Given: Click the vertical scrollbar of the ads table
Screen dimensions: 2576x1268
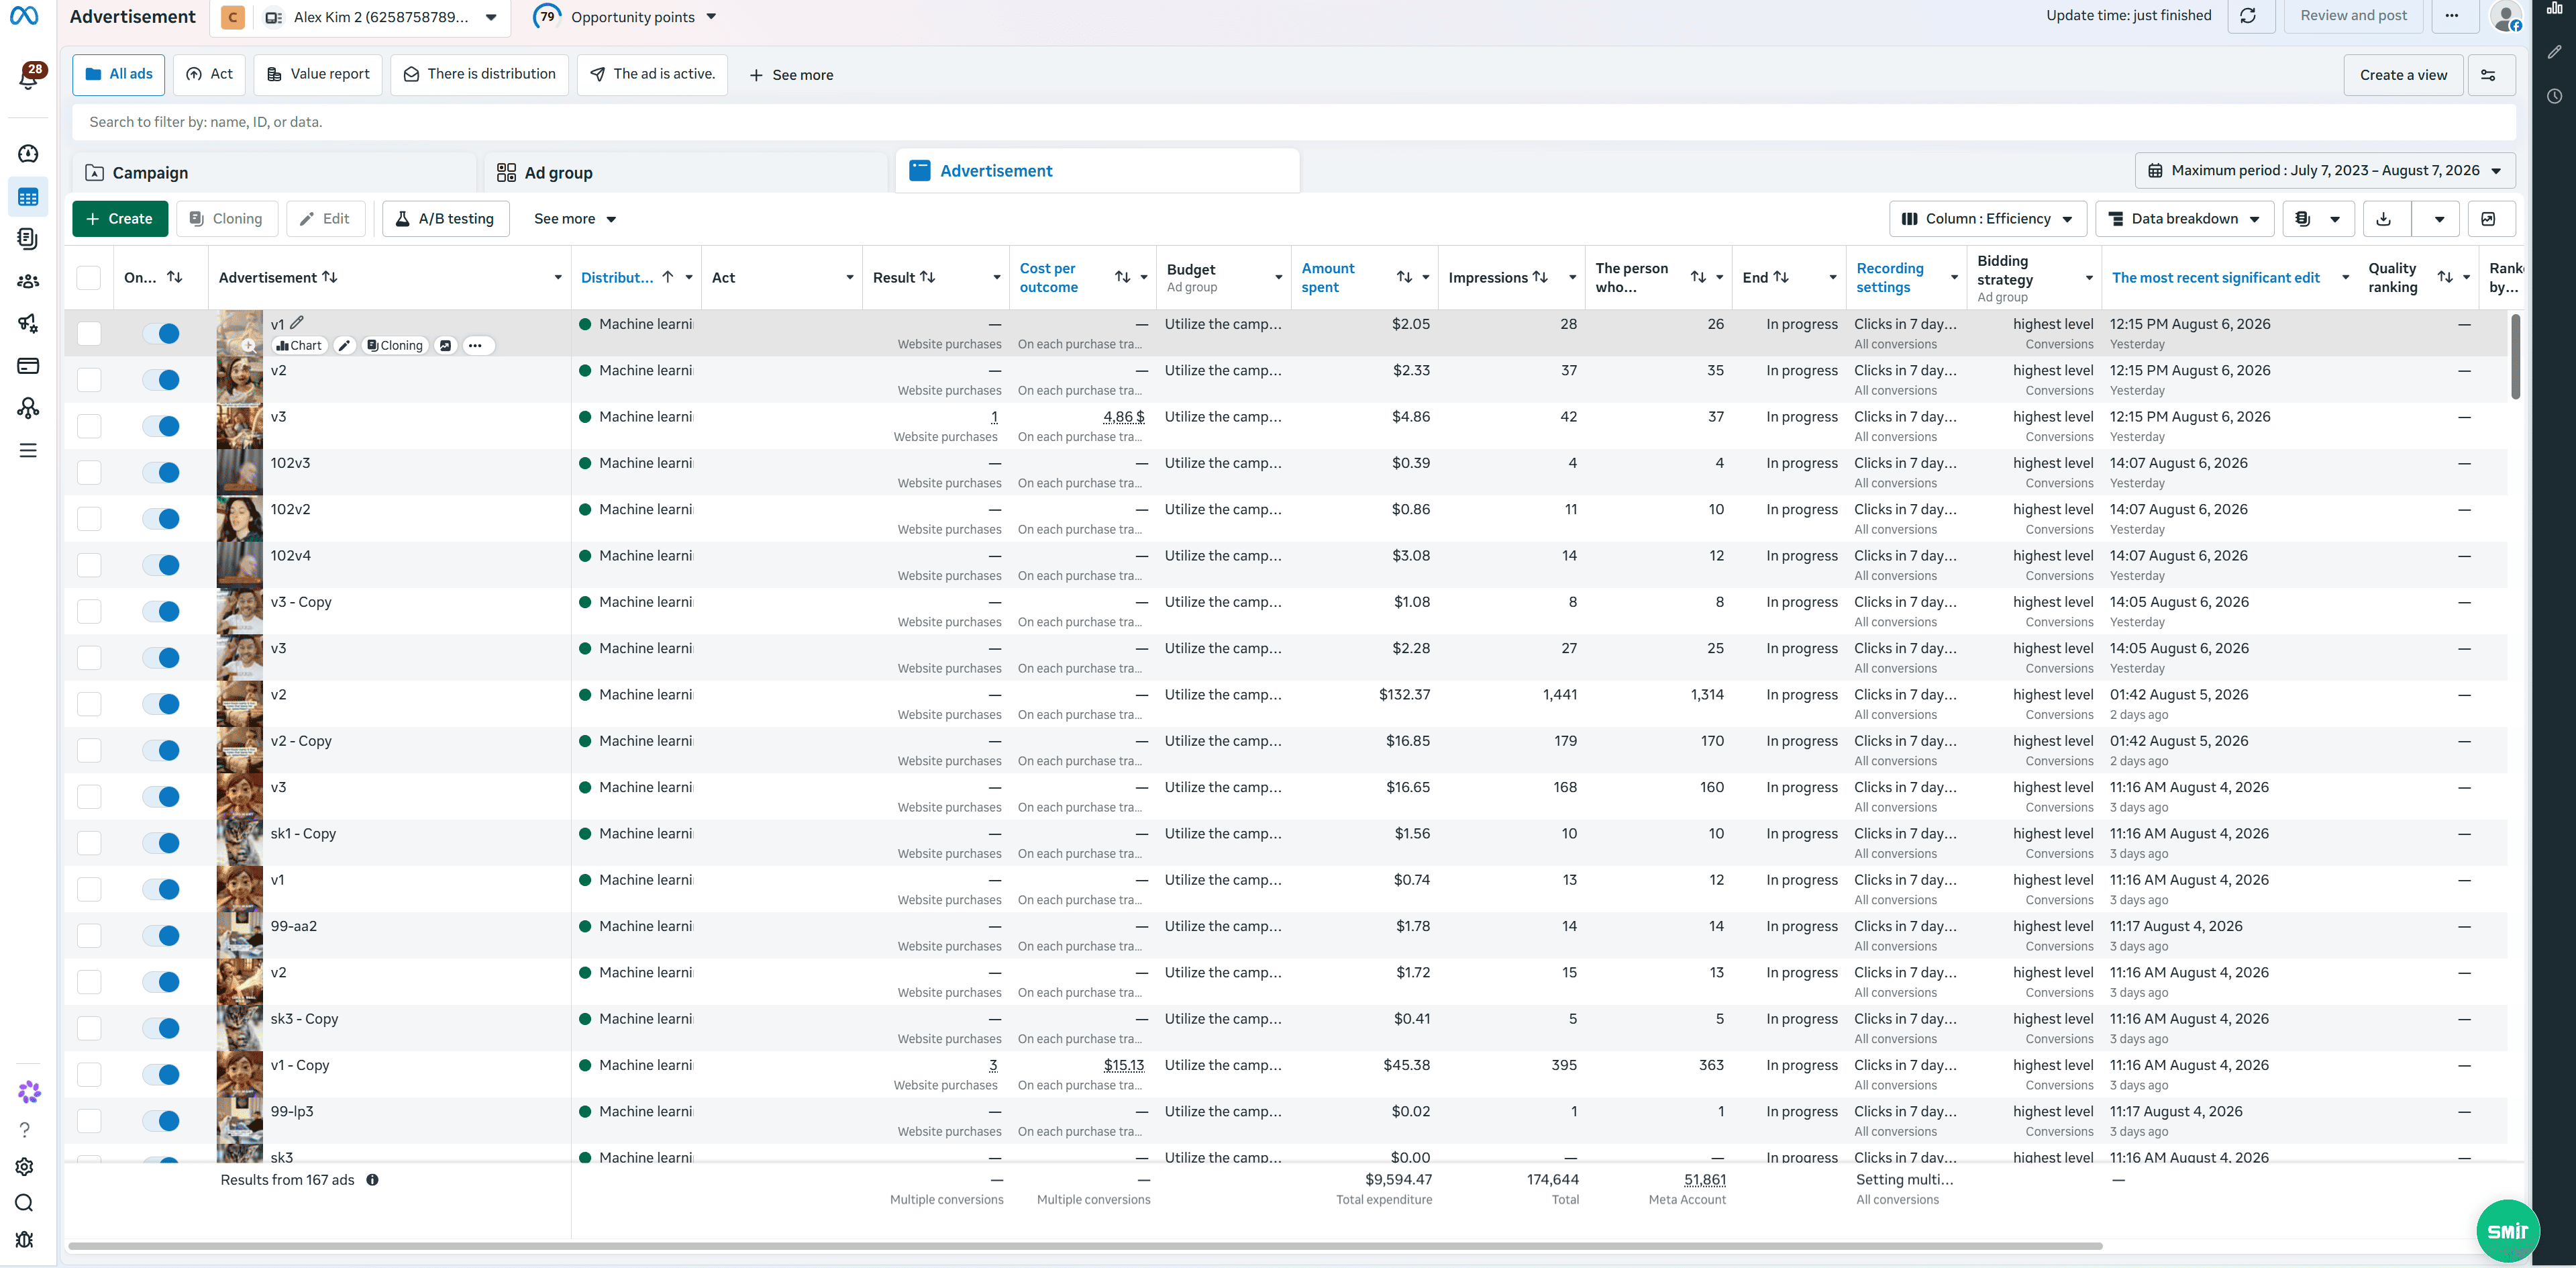Looking at the screenshot, I should point(2515,357).
